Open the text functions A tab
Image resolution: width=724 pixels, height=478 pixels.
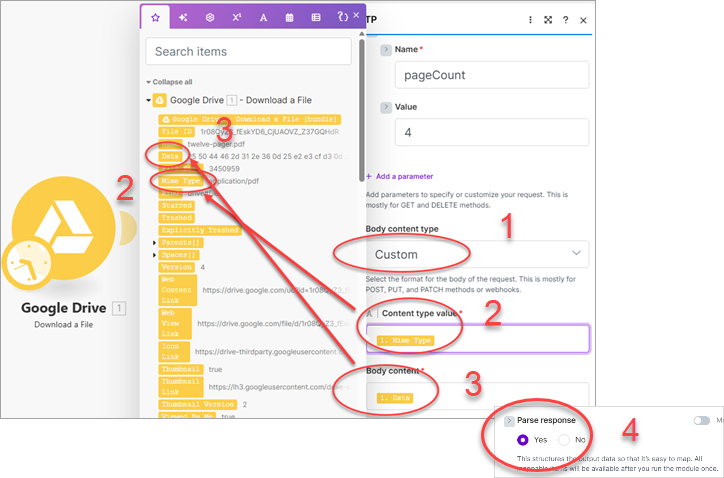pos(263,17)
